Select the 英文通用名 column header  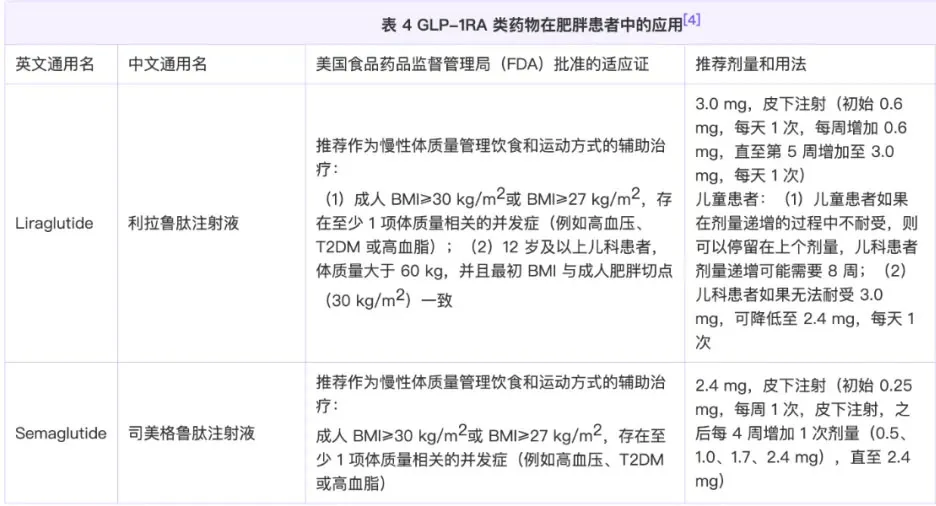coord(55,64)
